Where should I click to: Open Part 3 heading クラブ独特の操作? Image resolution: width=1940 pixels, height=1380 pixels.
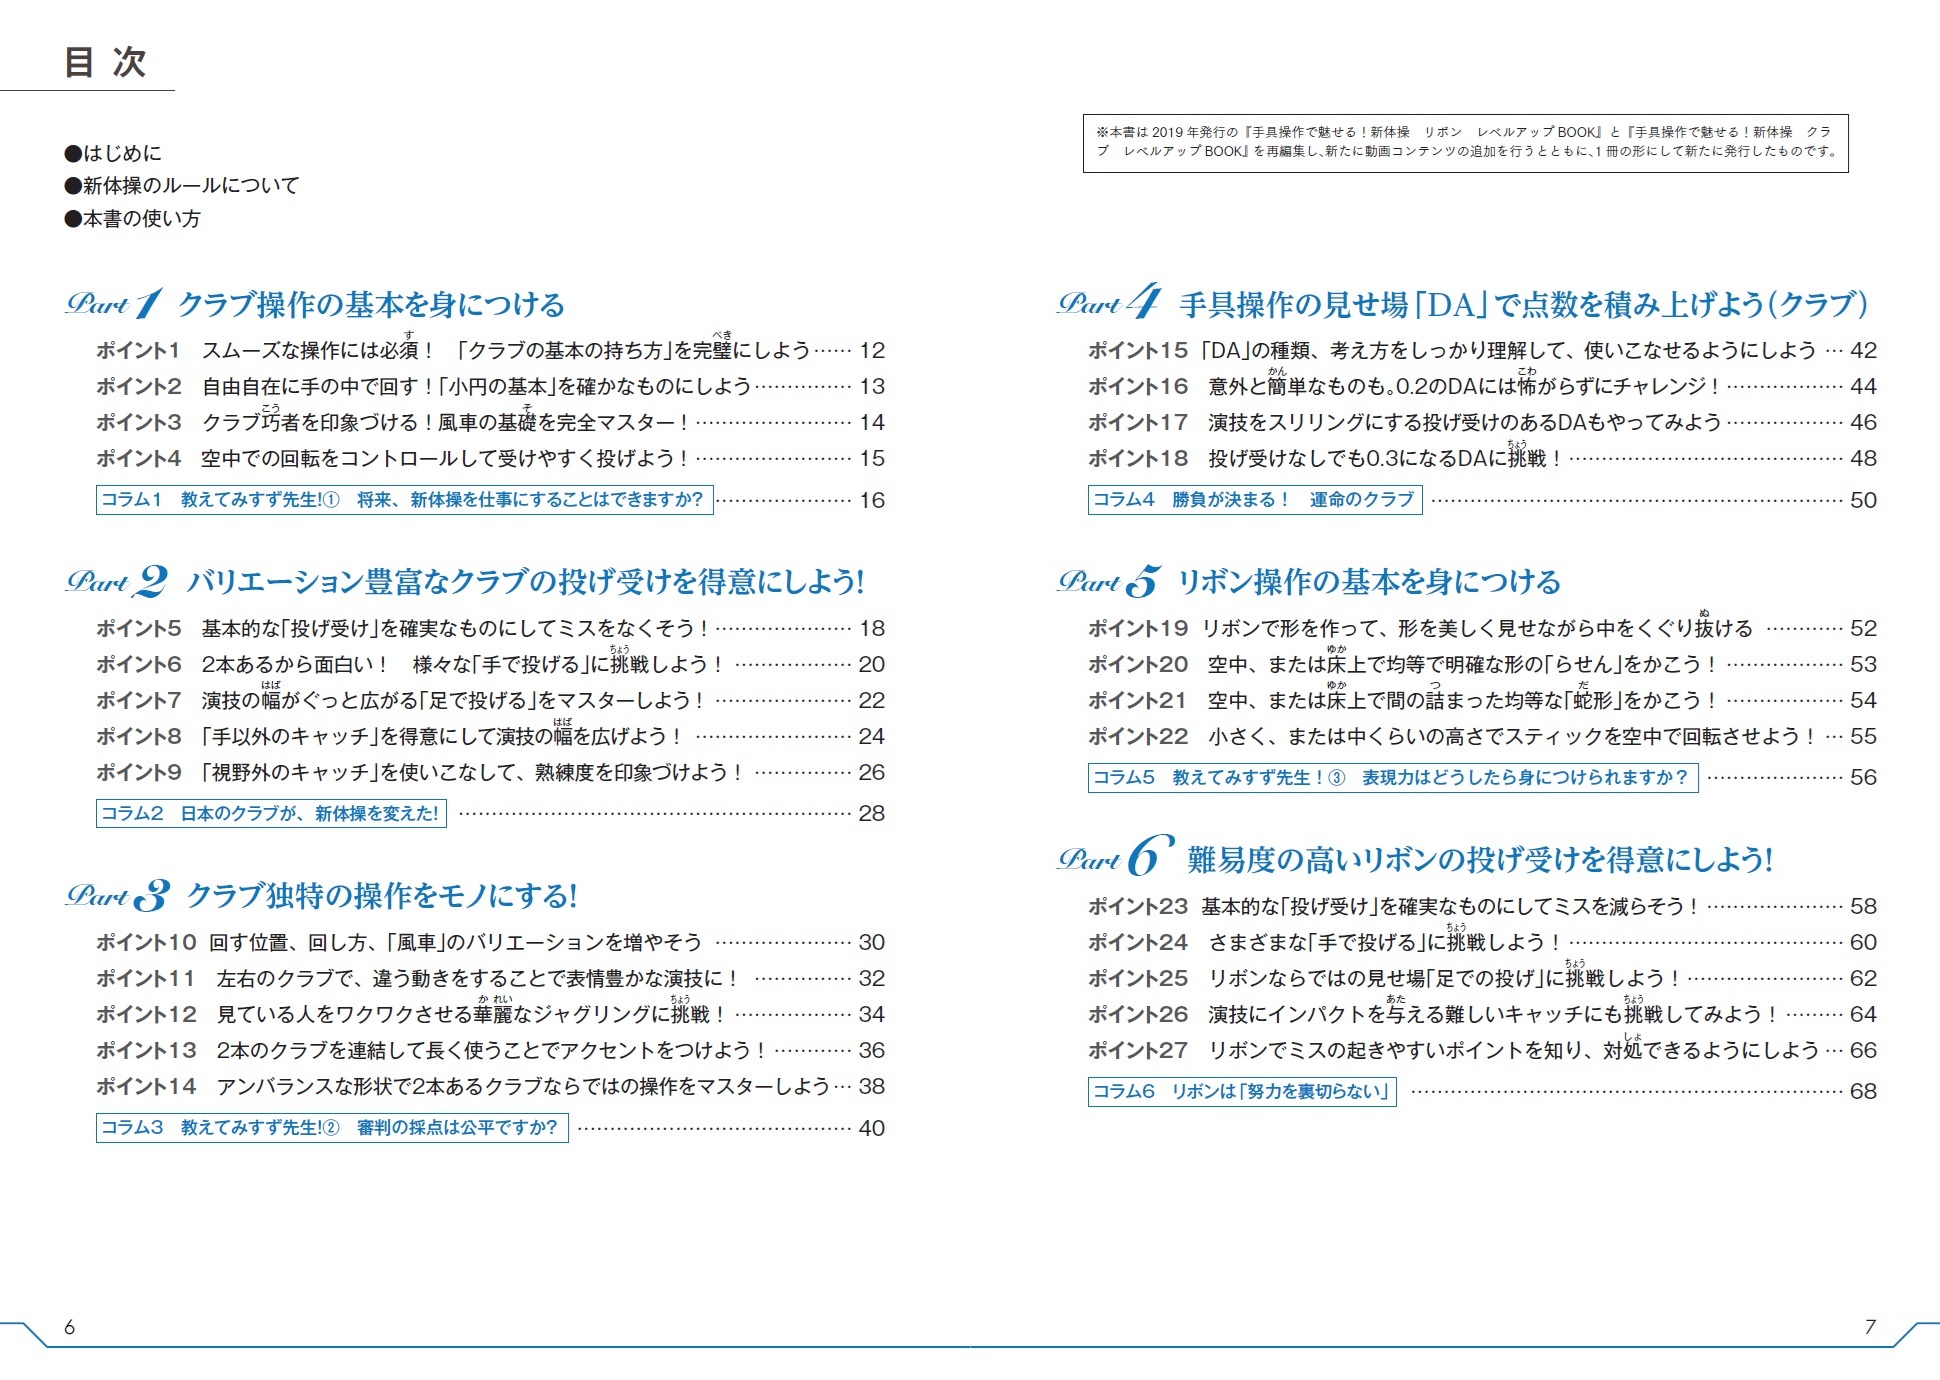point(321,896)
